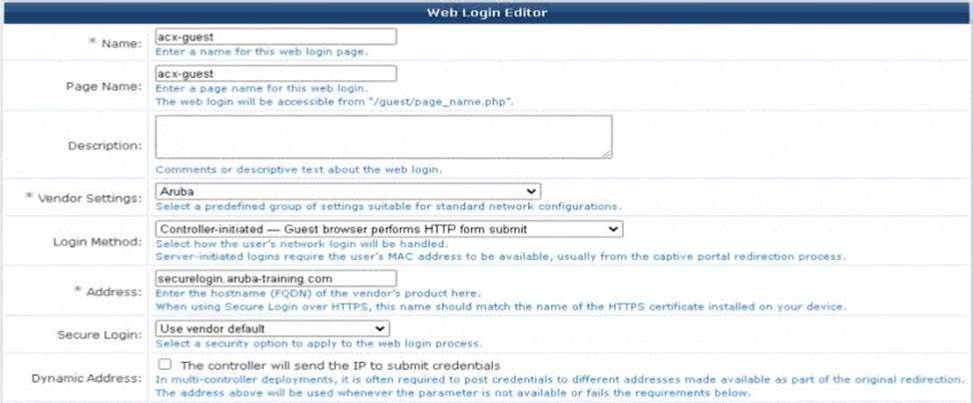Click the "* Vendor Settings:" label
The image size is (973, 403).
click(89, 198)
